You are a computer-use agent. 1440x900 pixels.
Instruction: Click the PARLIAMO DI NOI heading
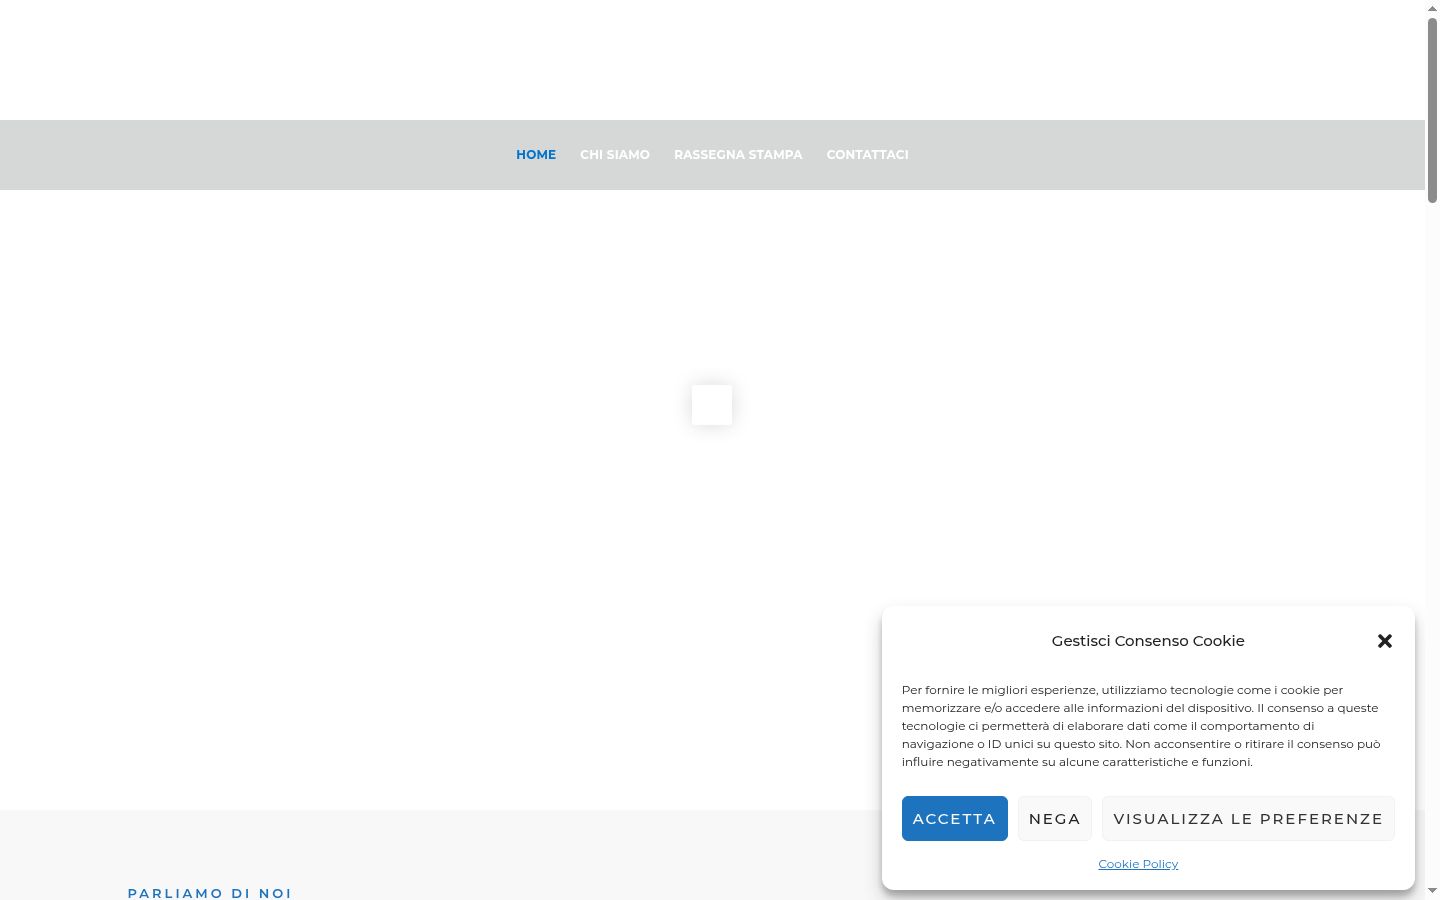pos(210,893)
